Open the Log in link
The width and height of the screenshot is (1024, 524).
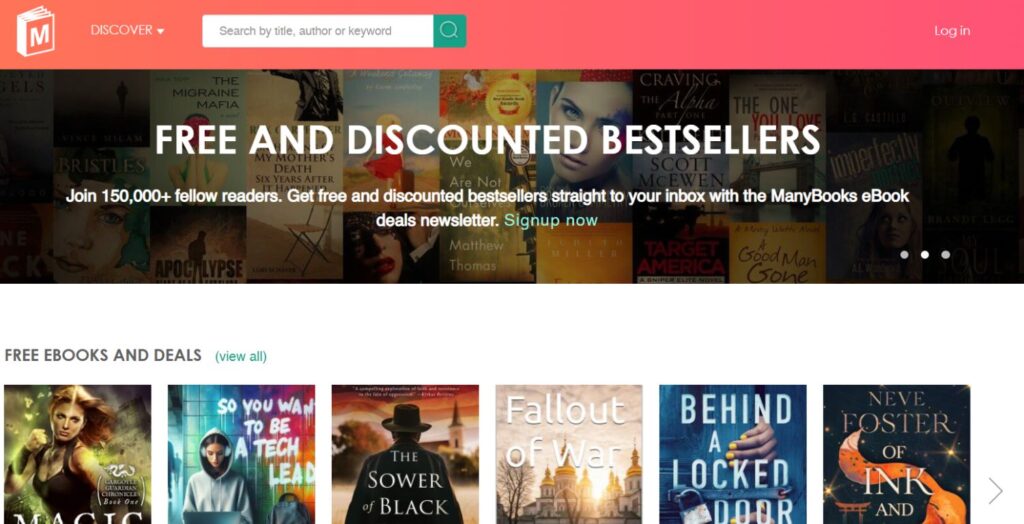click(952, 31)
